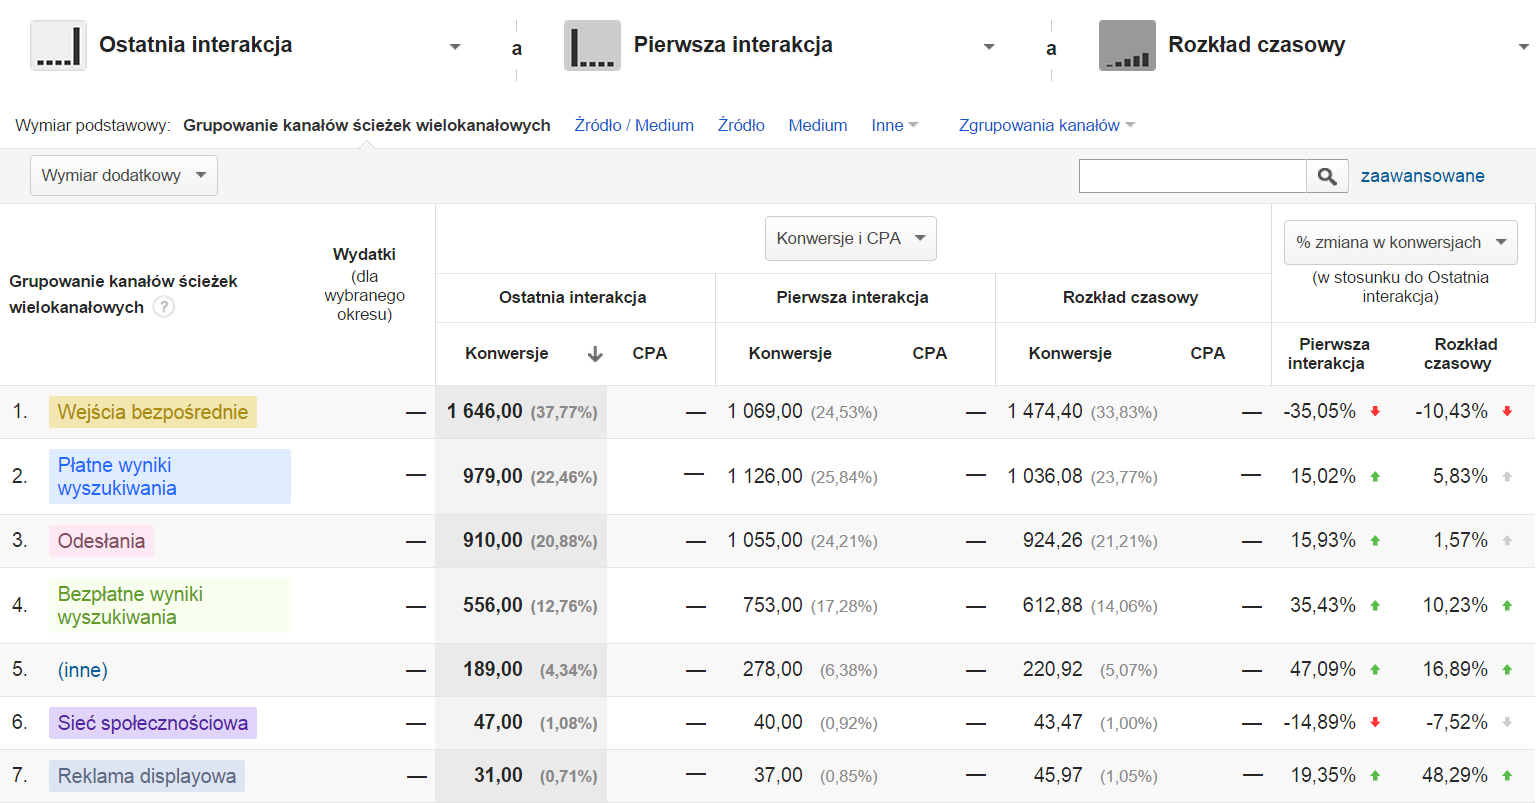The height and width of the screenshot is (803, 1536).
Task: Open the Wejścia bezpośrednie channel
Action: [x=153, y=412]
